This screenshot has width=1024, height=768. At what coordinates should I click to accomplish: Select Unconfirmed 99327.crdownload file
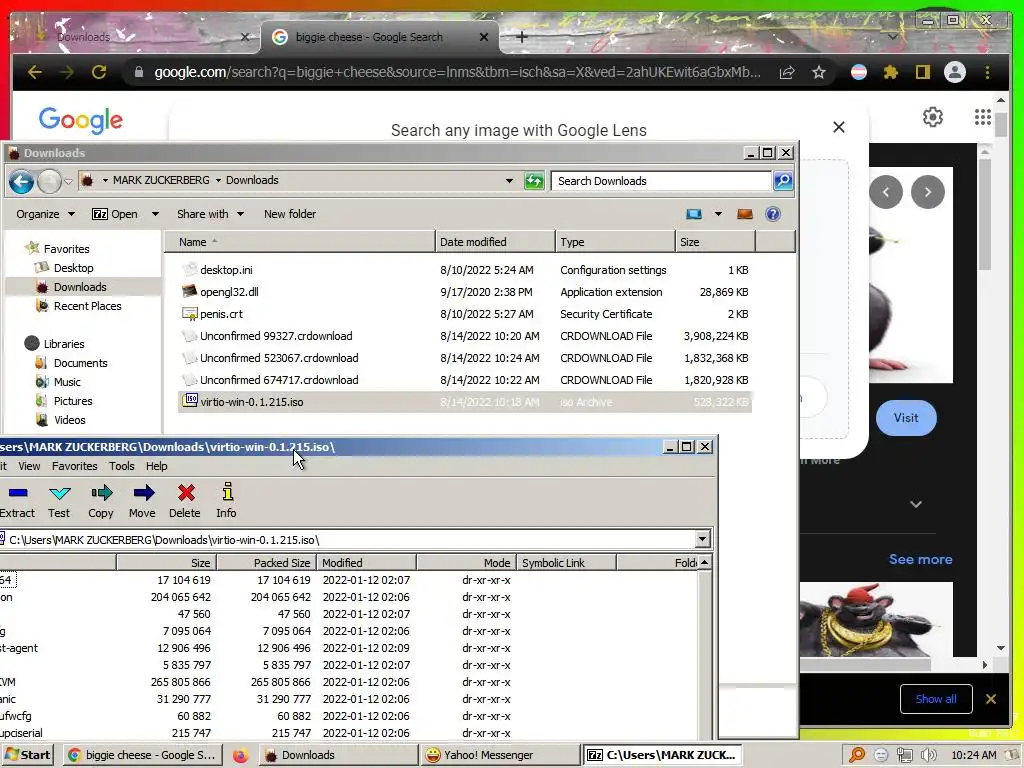[276, 336]
